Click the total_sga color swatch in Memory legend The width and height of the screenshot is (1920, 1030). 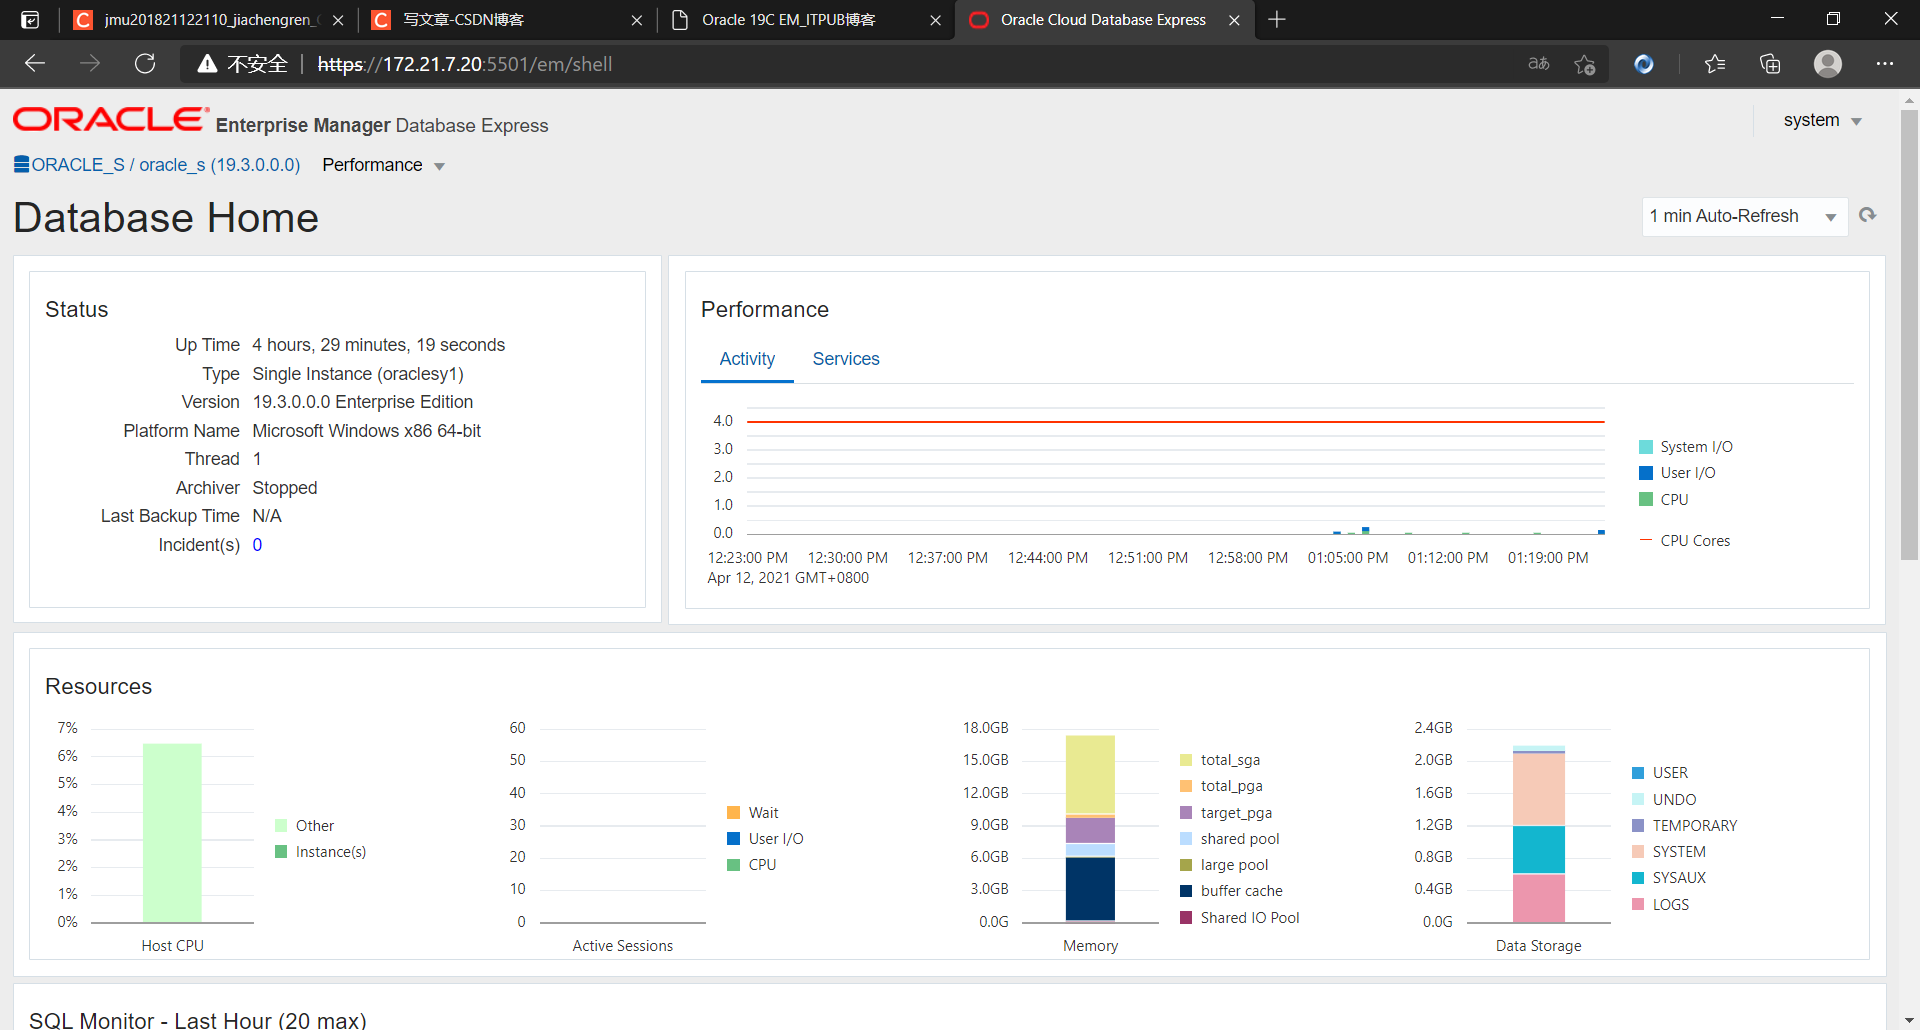1186,759
